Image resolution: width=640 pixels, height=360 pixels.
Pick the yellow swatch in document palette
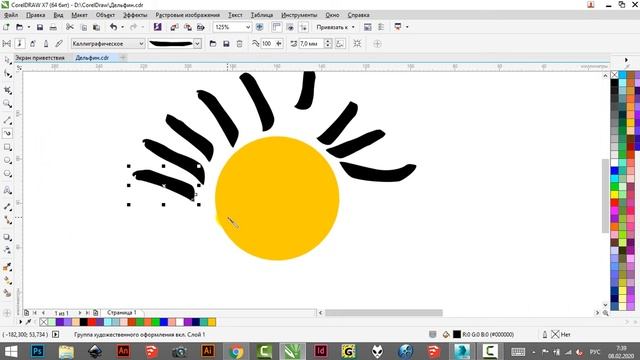click(212, 322)
